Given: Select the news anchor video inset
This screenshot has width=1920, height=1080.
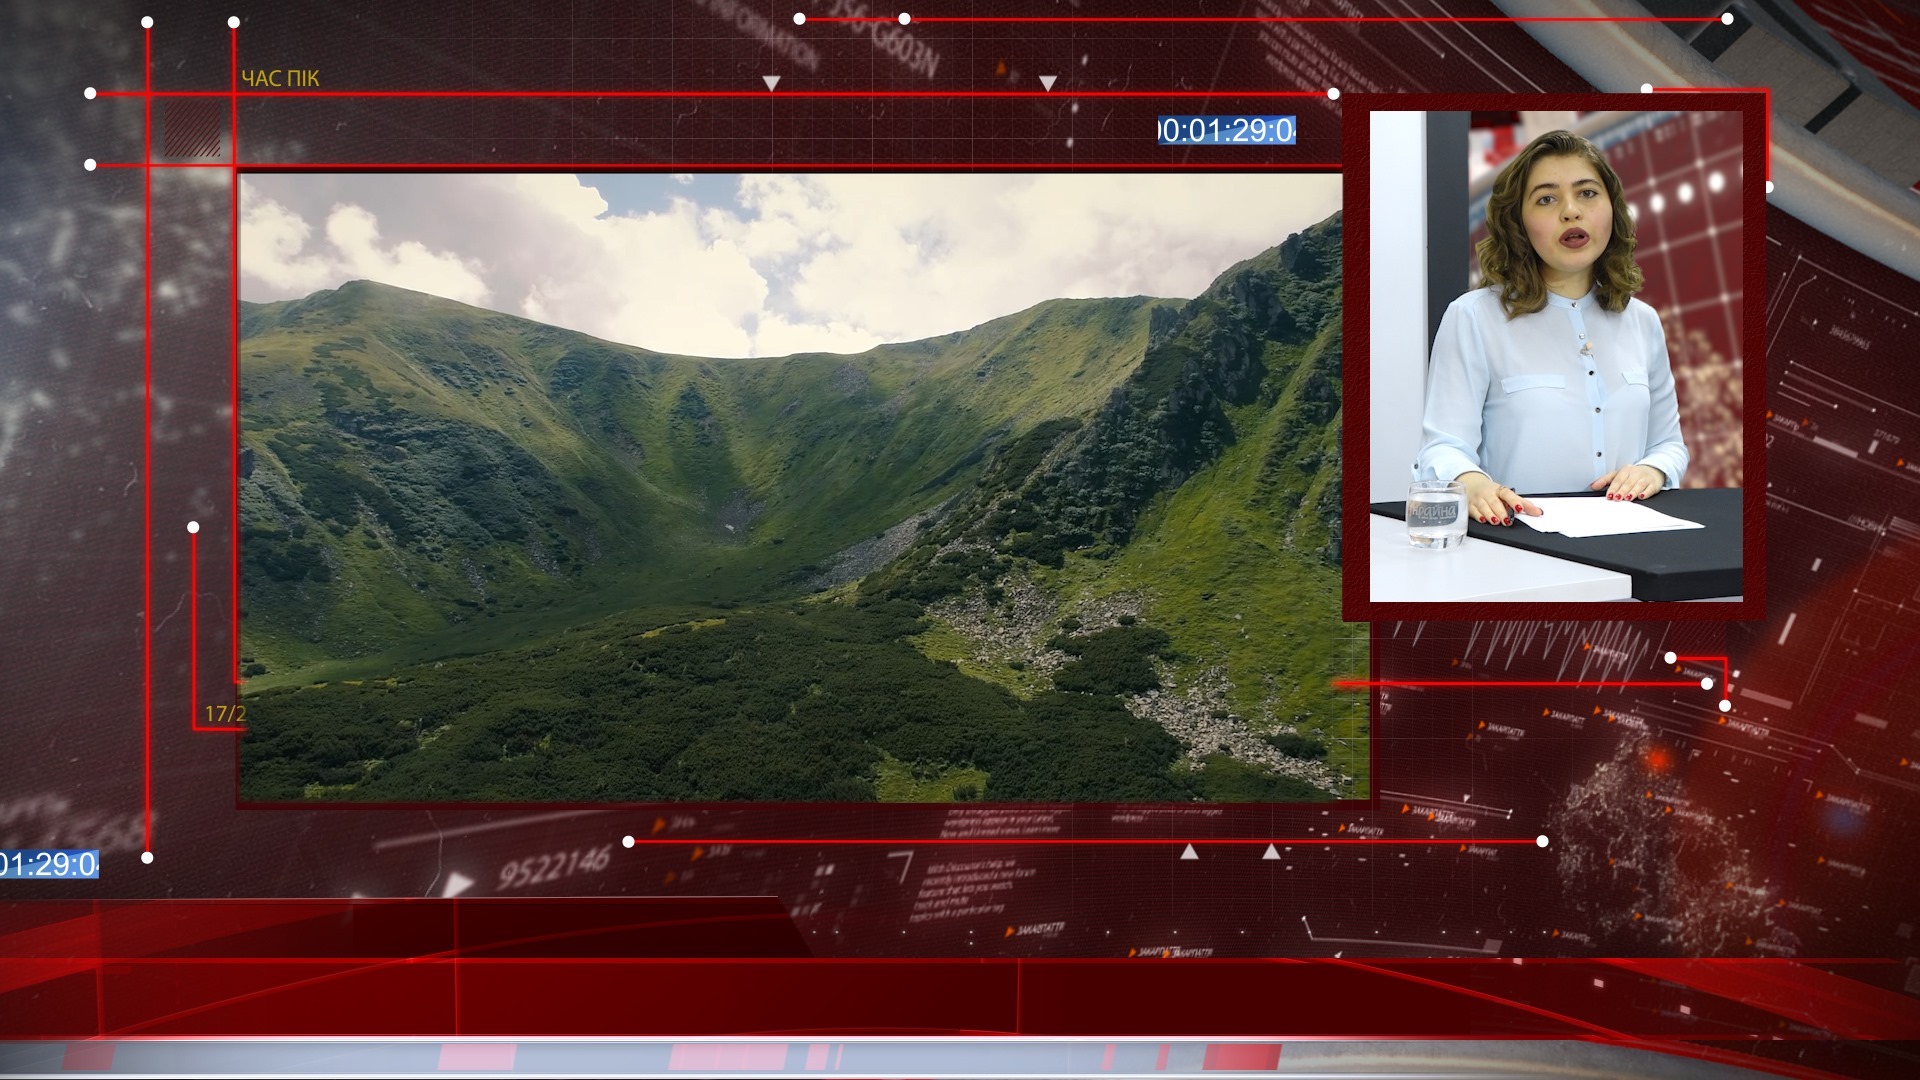Looking at the screenshot, I should point(1555,356).
